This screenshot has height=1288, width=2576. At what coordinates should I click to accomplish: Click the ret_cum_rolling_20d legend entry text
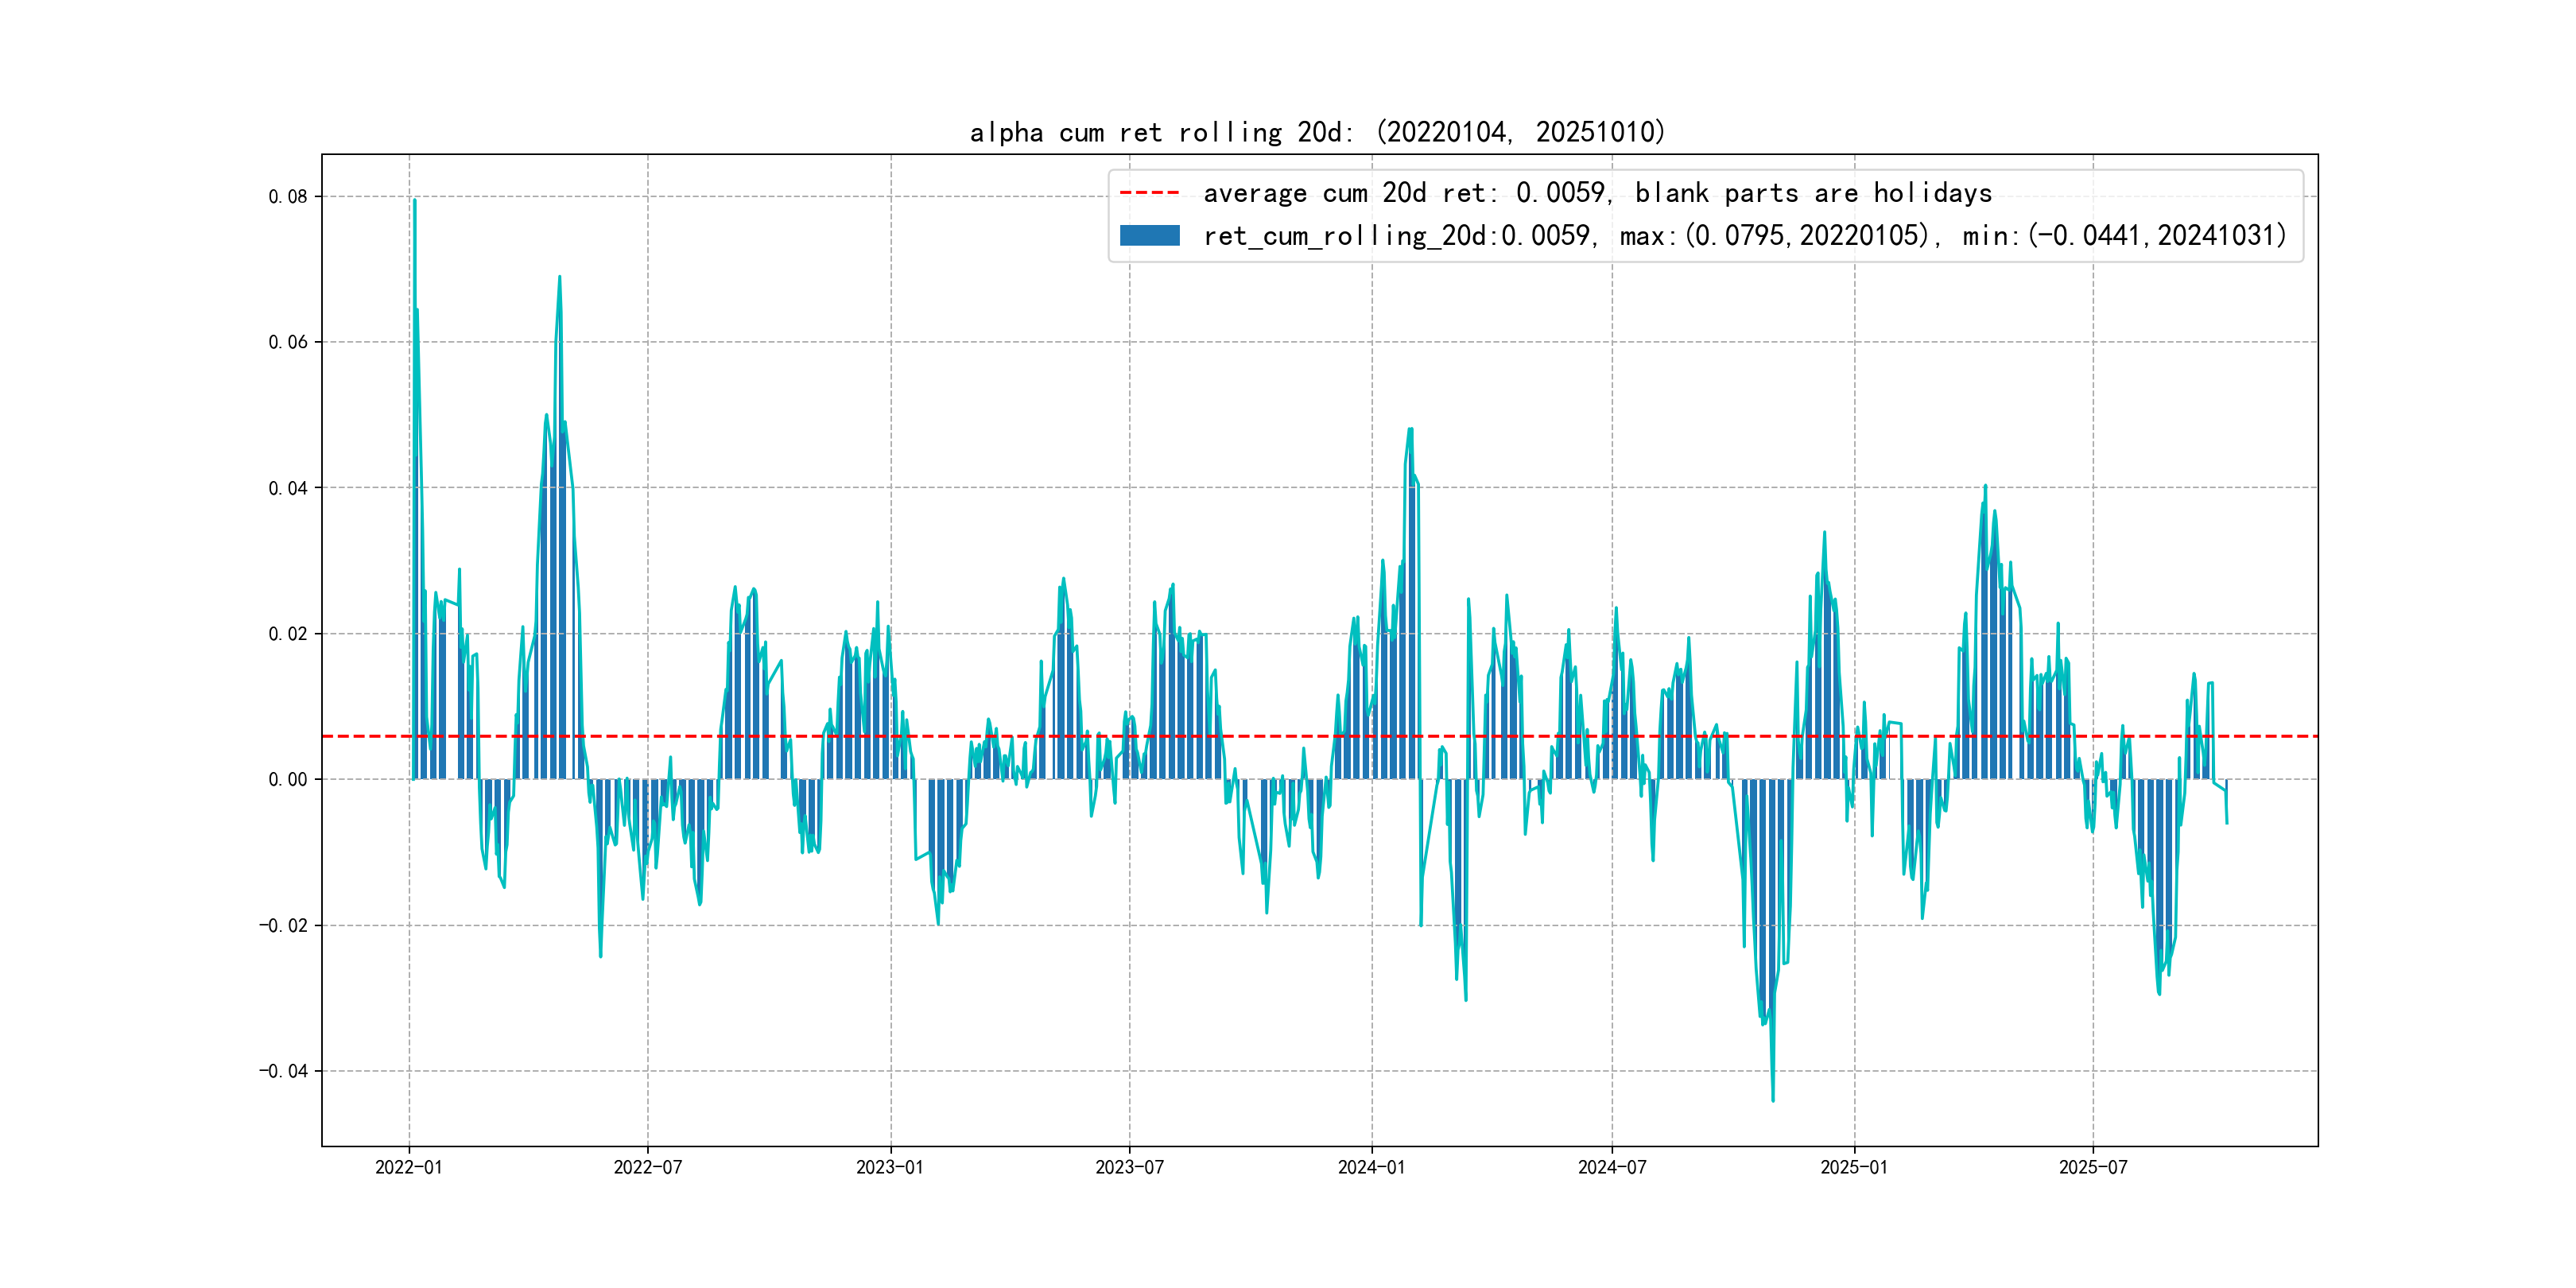(x=1744, y=235)
